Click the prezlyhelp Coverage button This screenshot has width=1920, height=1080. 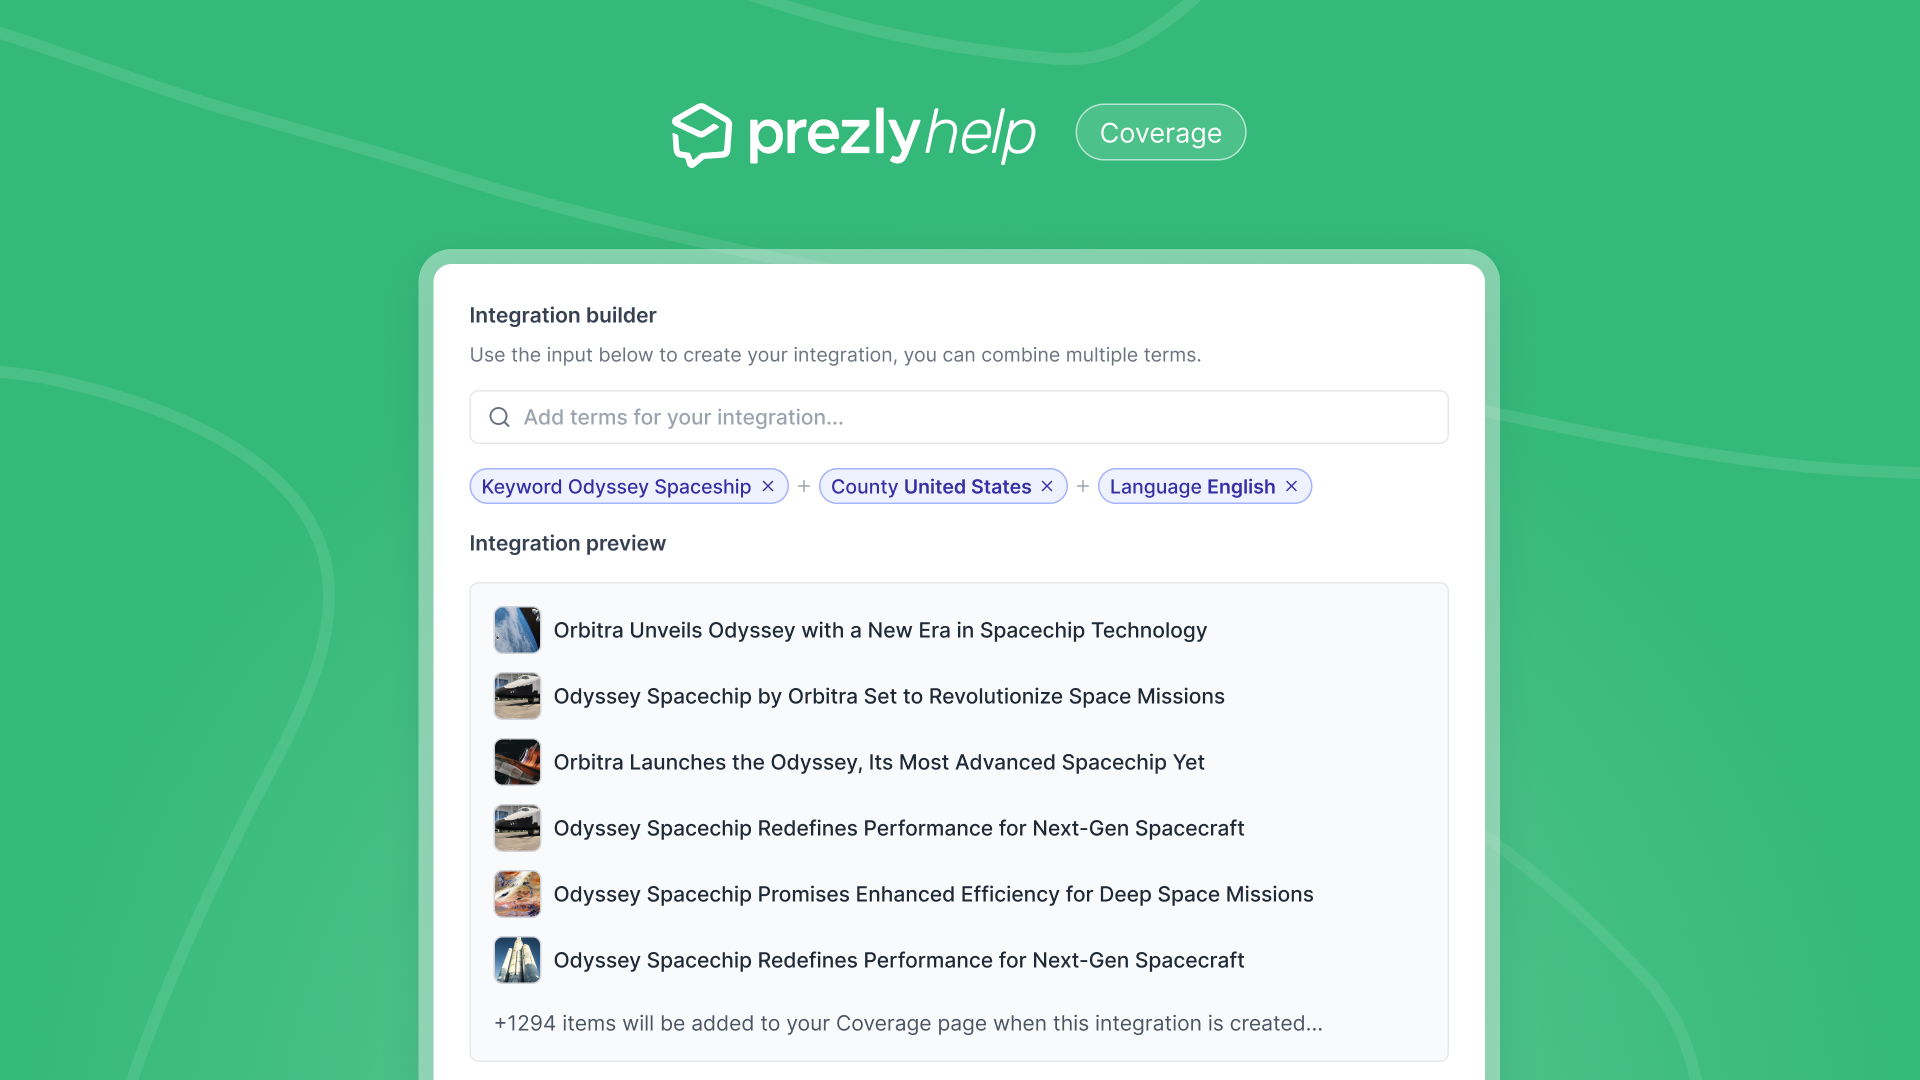point(1159,132)
